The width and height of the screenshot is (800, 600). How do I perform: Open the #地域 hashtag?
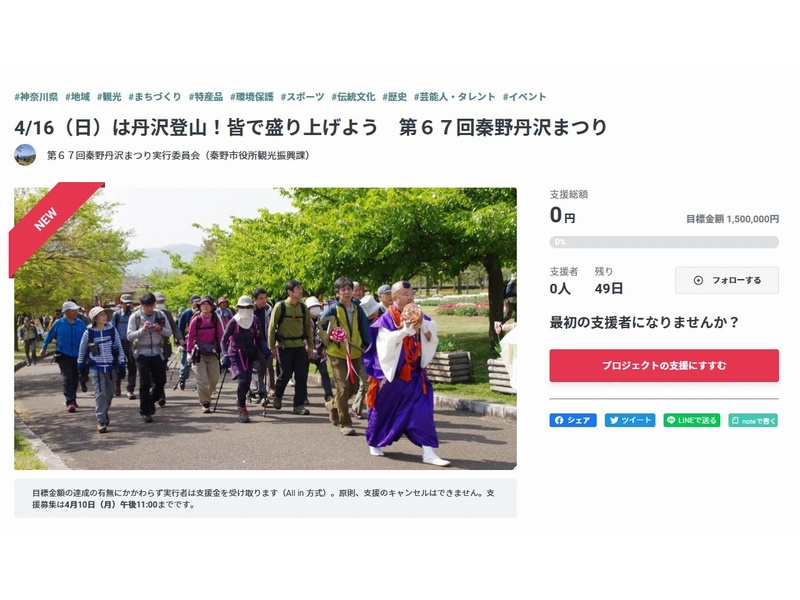78,97
